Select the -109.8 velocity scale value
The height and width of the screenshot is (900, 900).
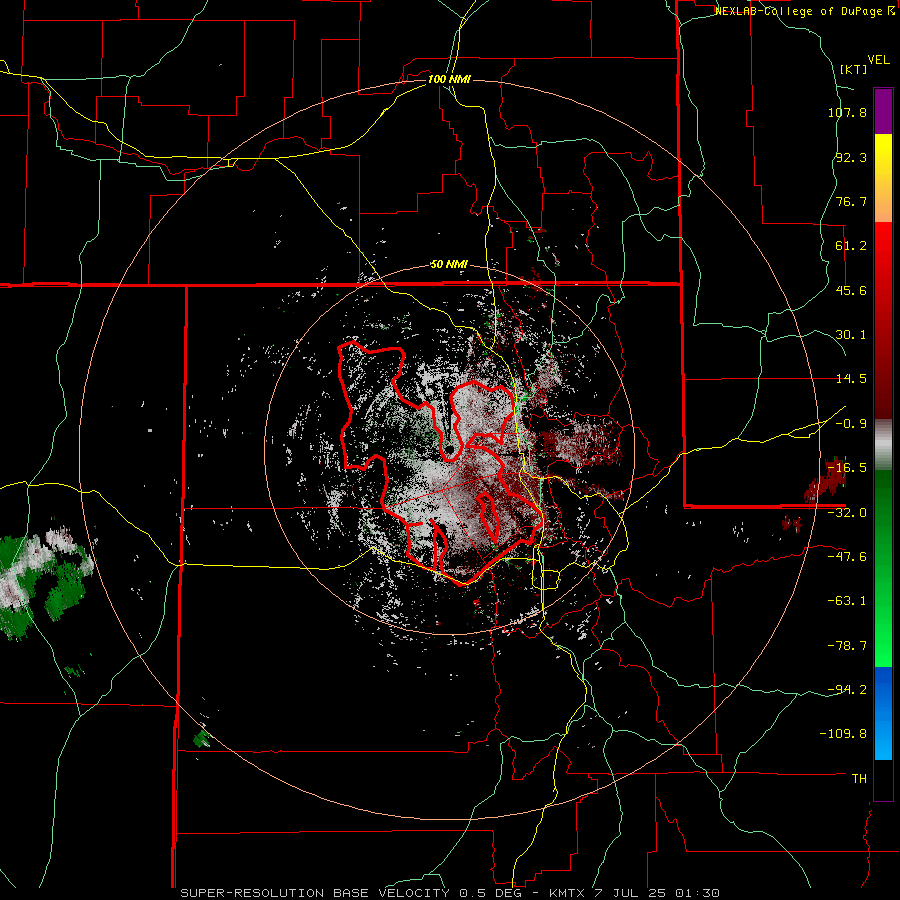(x=844, y=734)
